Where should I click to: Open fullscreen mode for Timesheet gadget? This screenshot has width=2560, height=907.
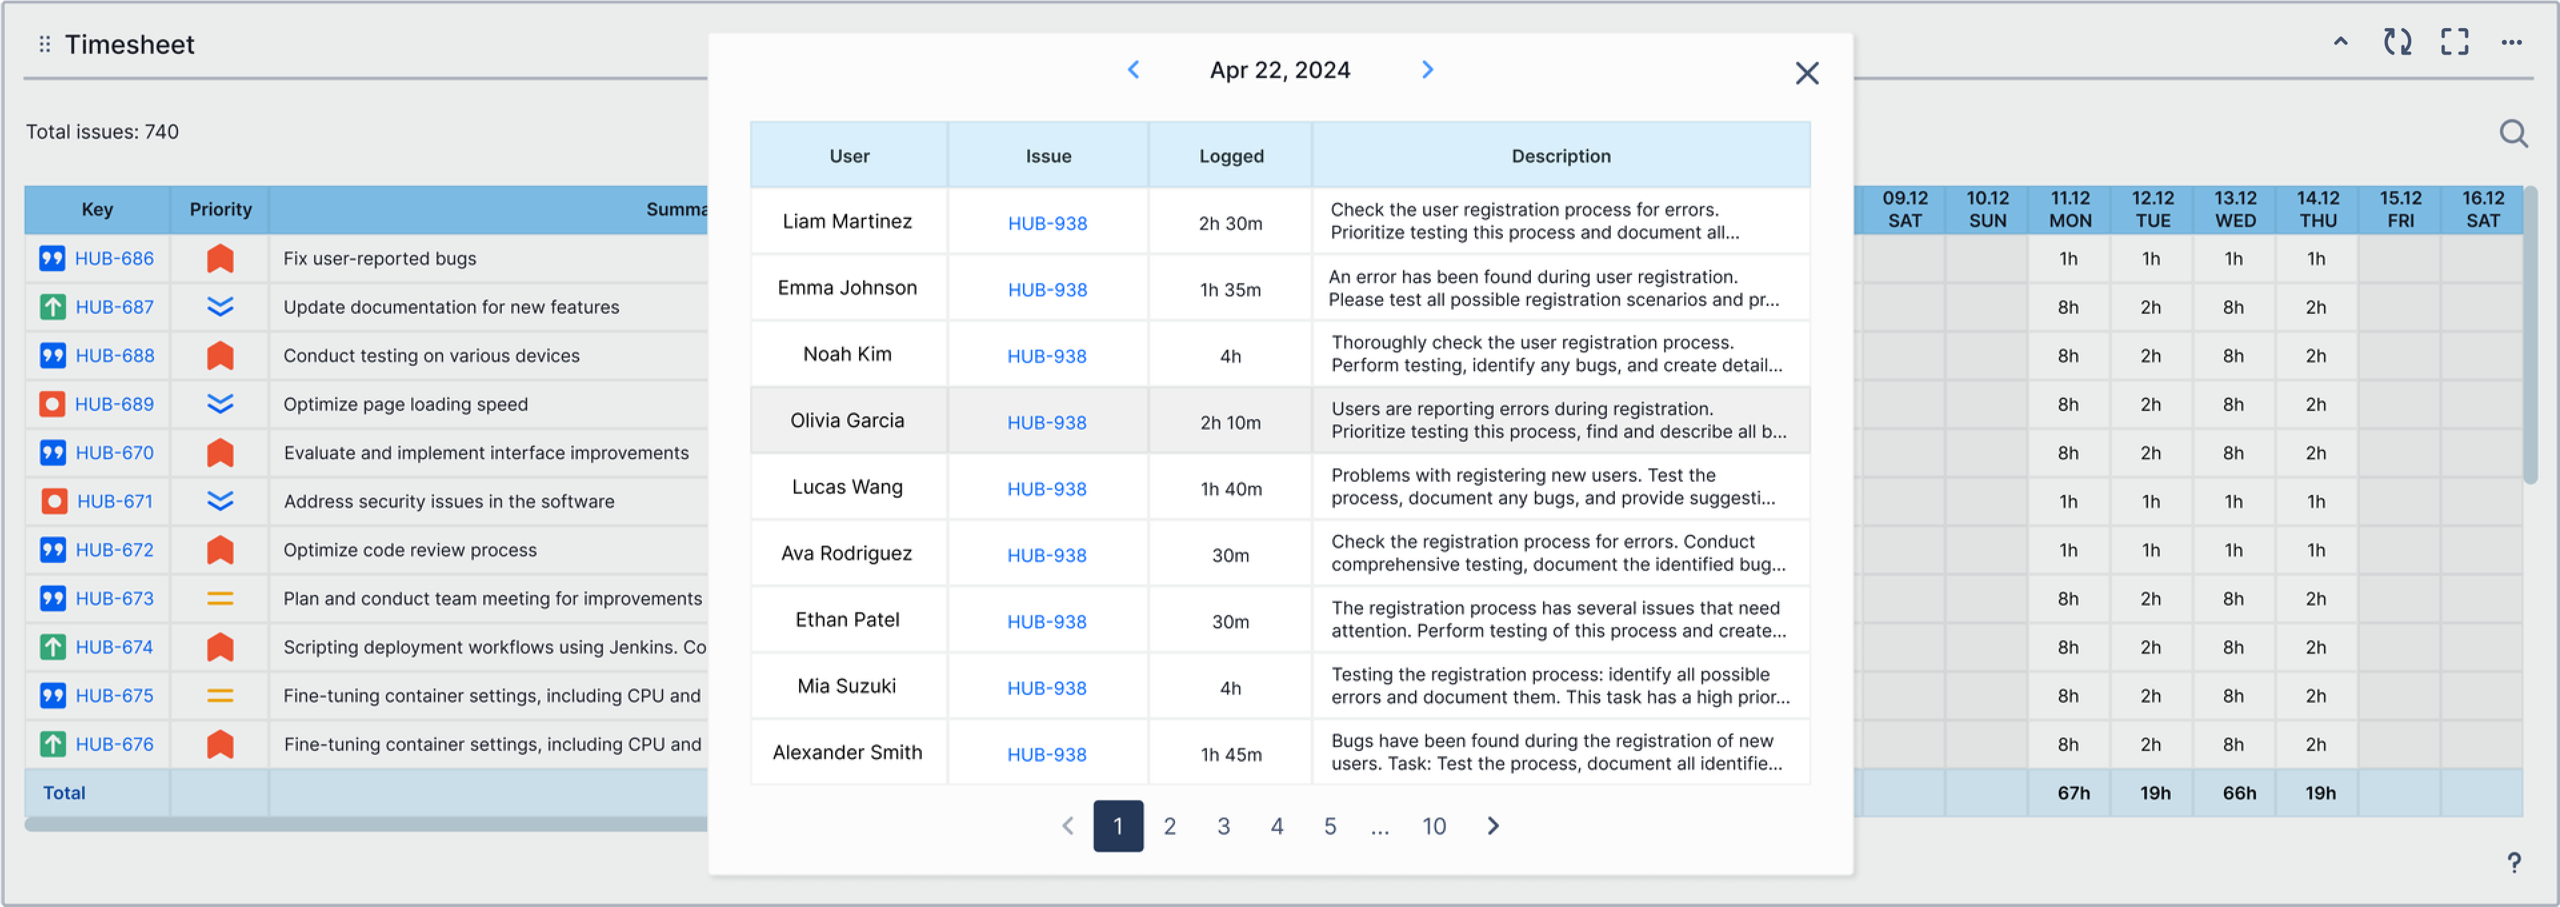point(2454,42)
